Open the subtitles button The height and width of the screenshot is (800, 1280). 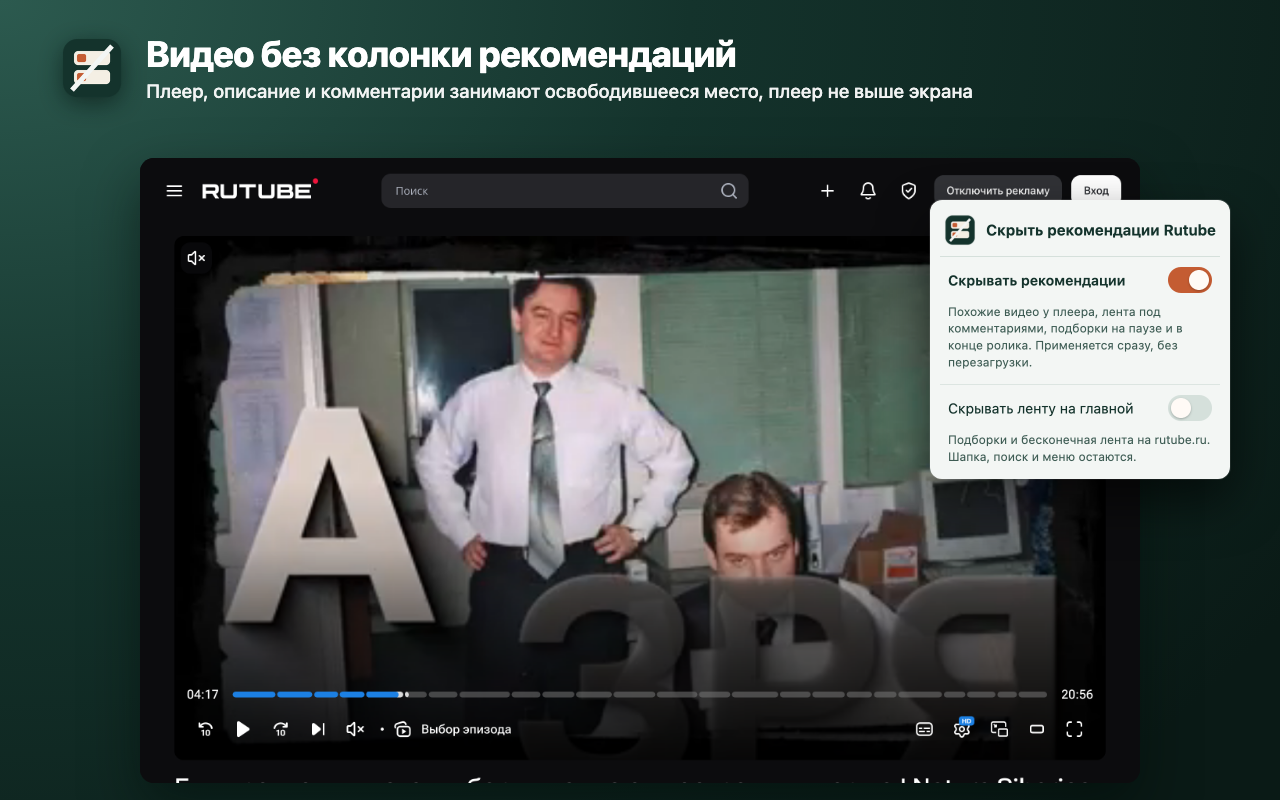[925, 729]
